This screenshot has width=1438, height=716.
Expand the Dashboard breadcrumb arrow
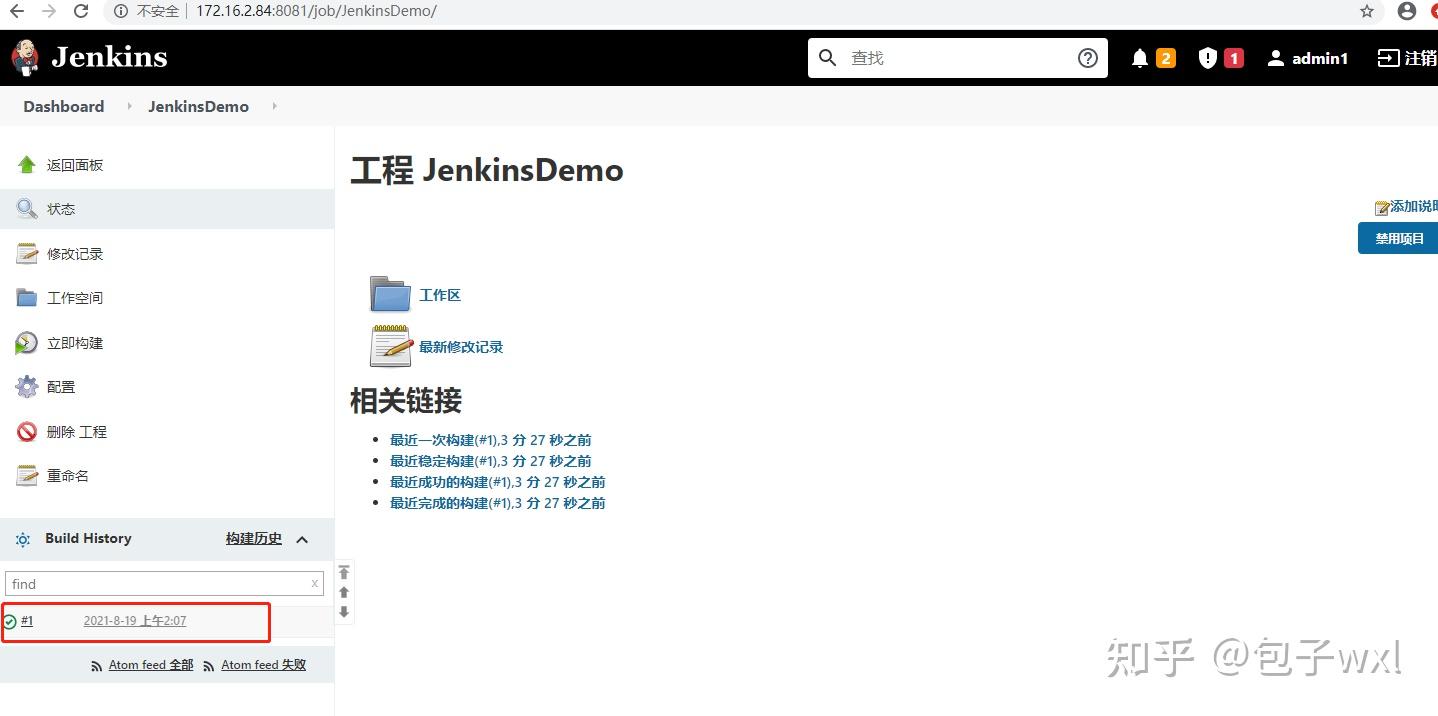point(128,106)
